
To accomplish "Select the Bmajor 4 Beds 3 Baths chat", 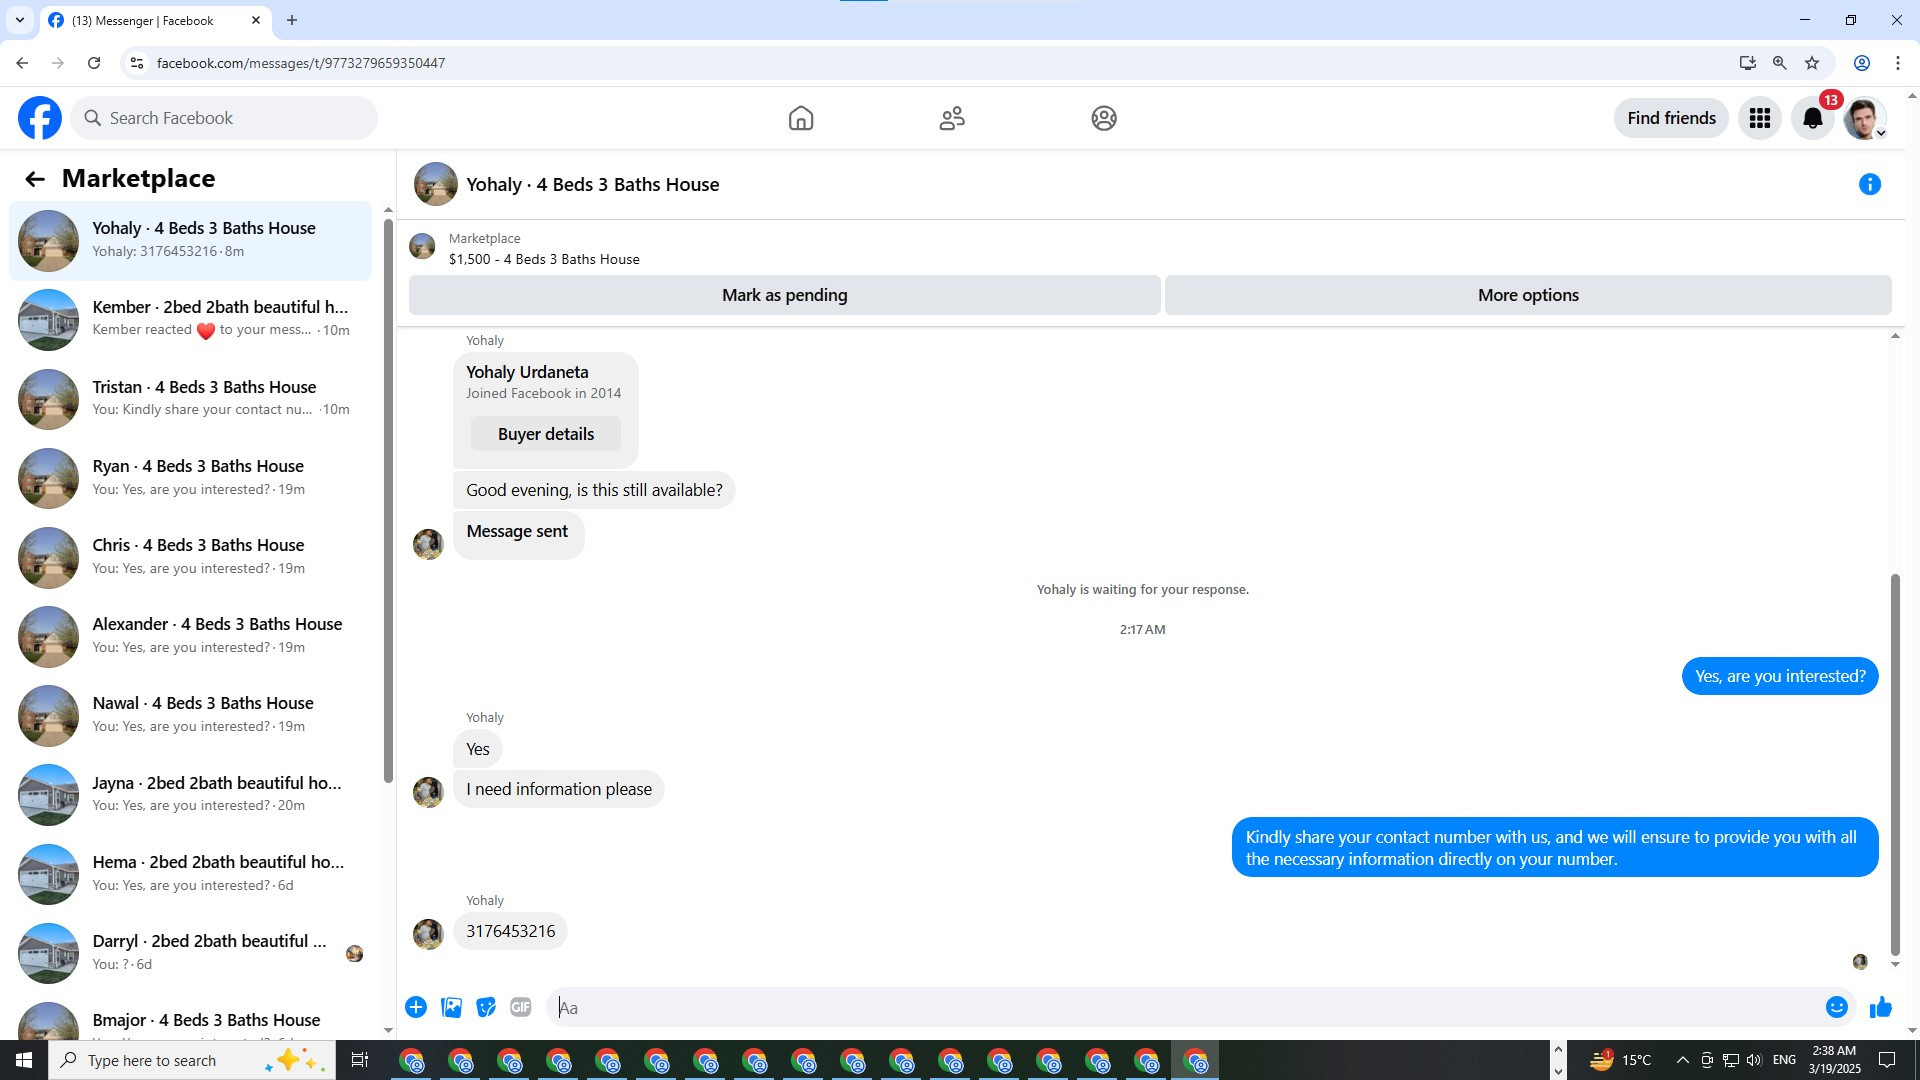I will pyautogui.click(x=190, y=1018).
